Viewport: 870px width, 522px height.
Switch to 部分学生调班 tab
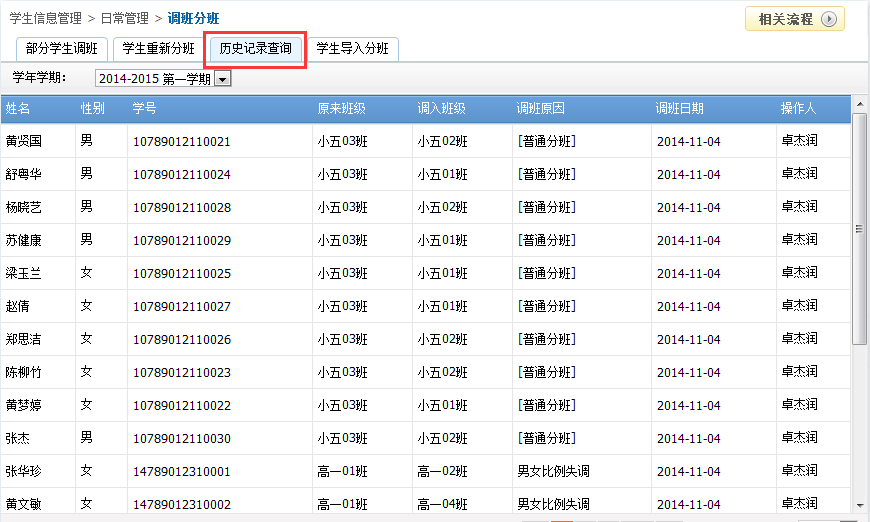62,49
